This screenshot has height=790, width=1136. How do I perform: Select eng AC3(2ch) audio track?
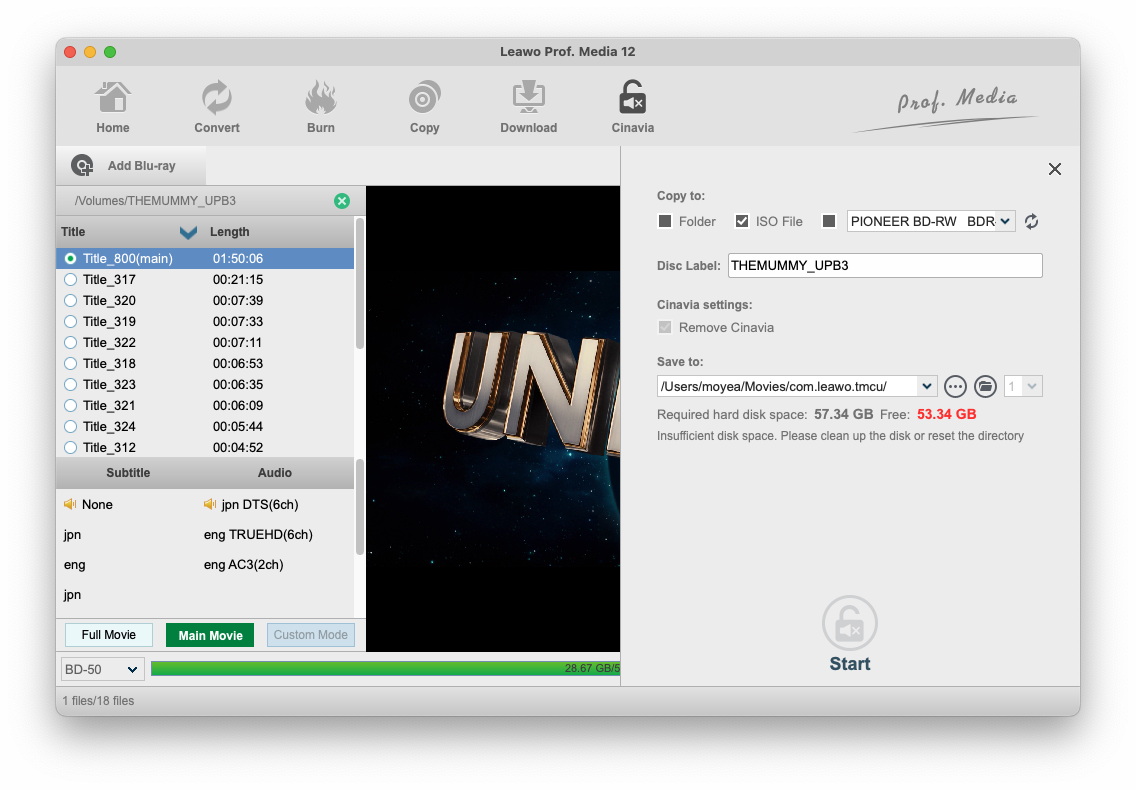coord(243,565)
